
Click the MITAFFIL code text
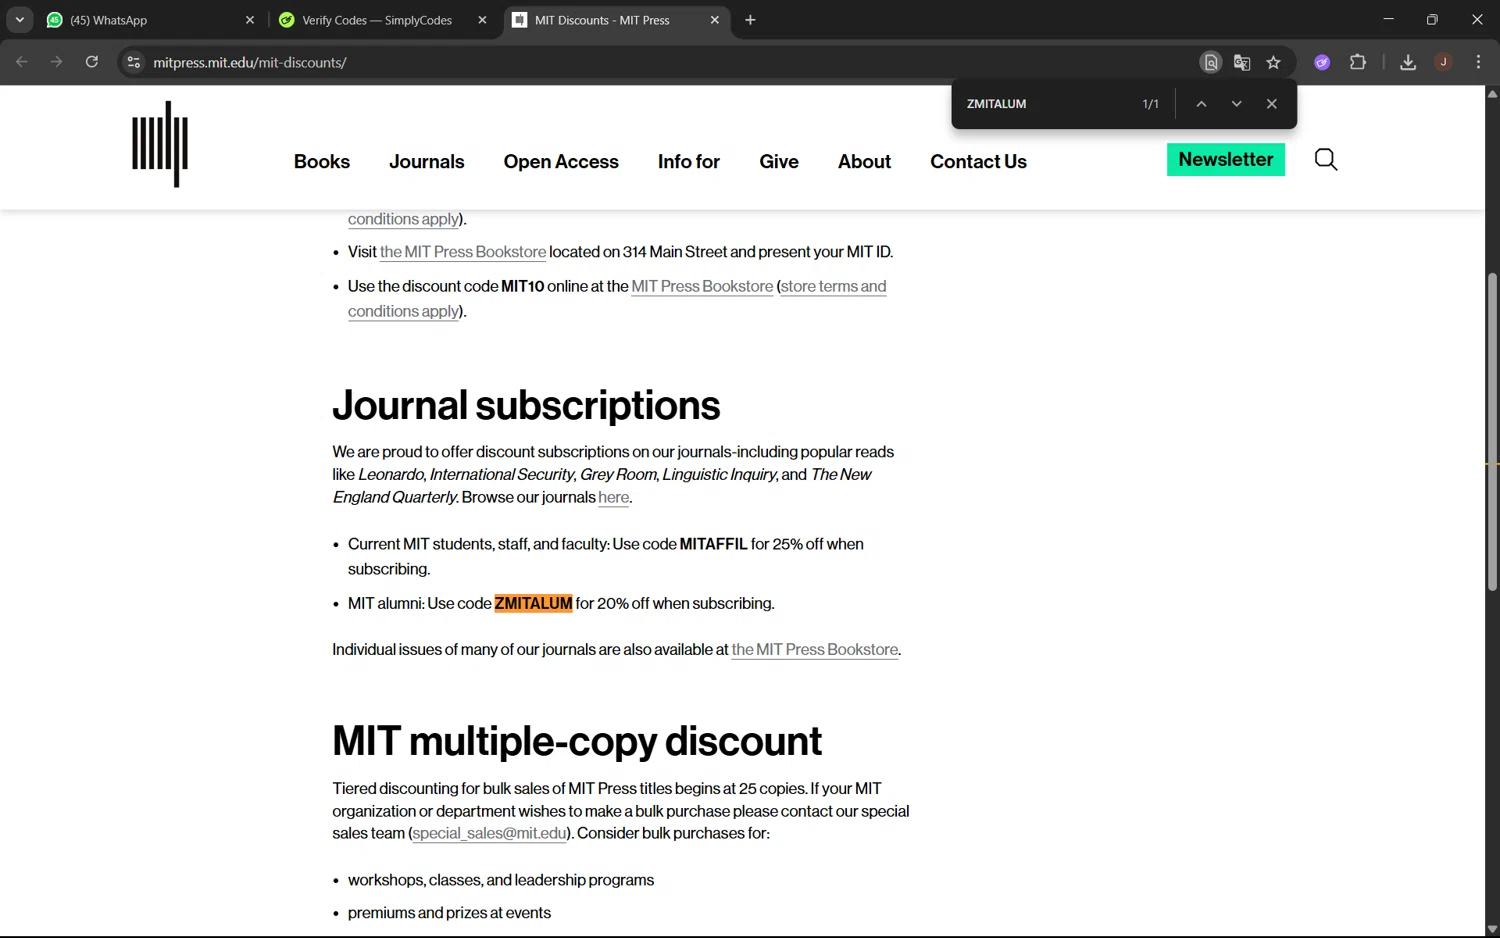(x=713, y=544)
